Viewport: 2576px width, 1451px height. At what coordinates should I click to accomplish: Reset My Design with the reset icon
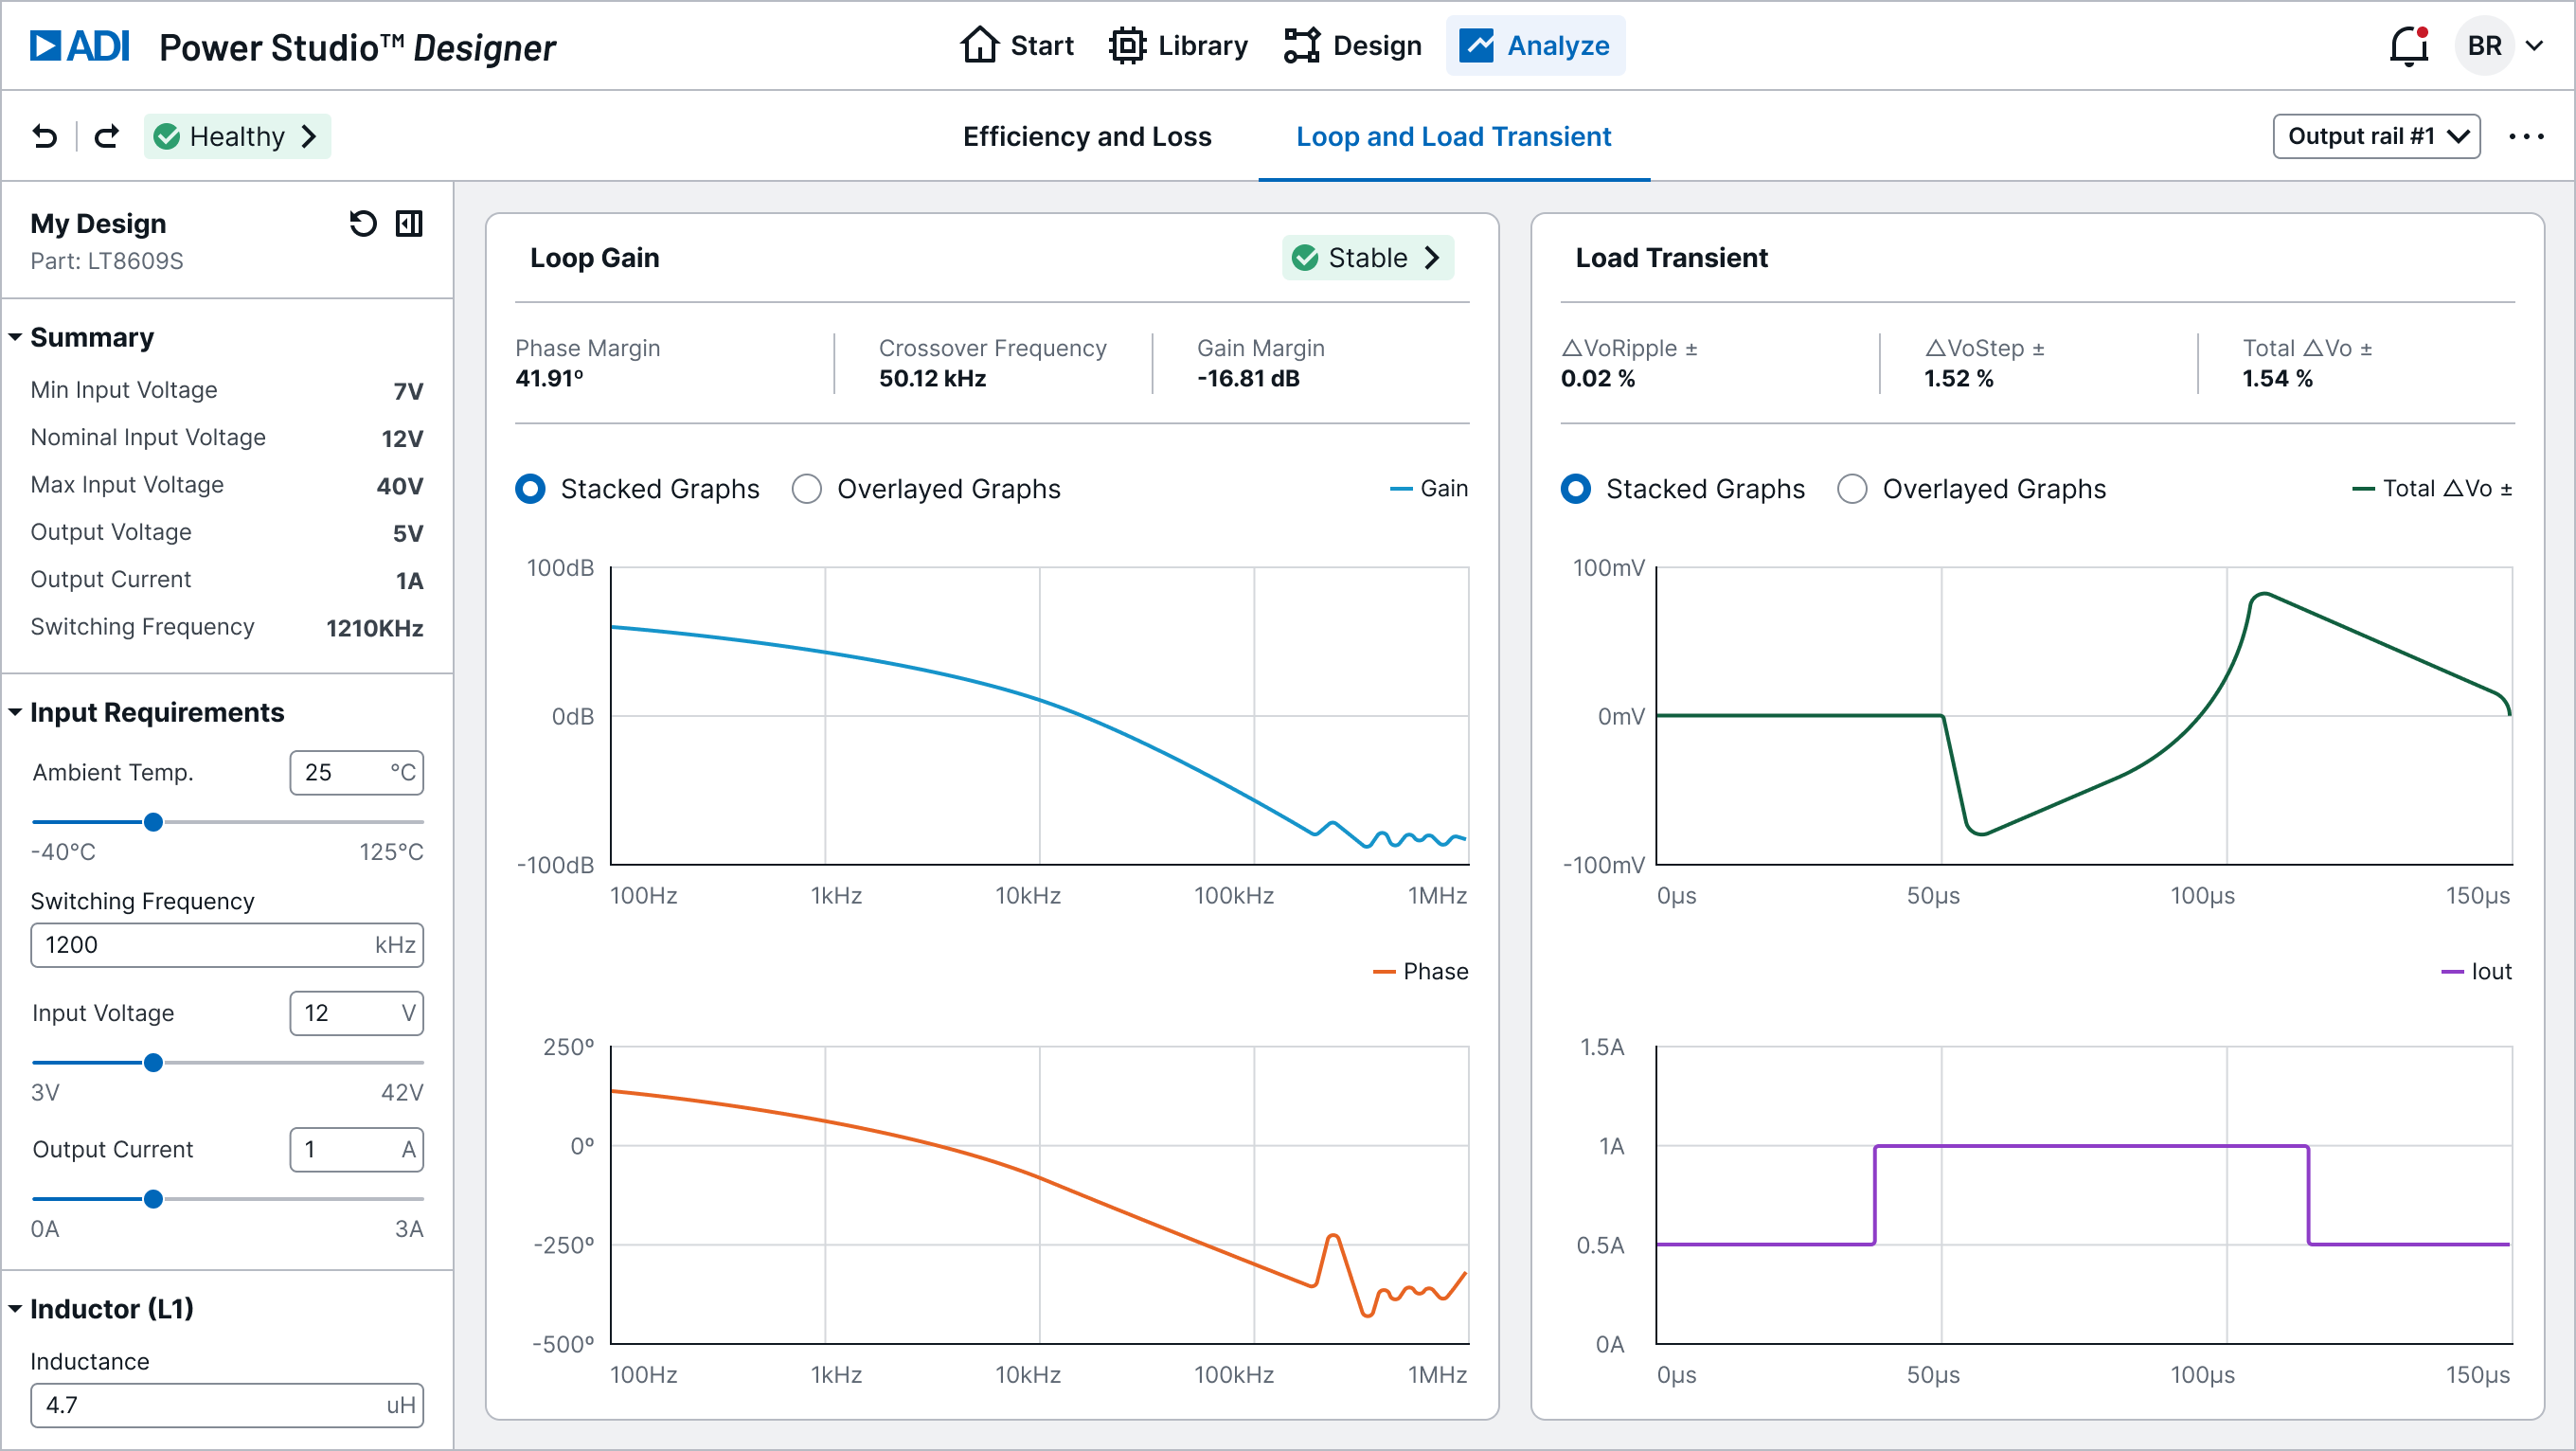pyautogui.click(x=362, y=223)
